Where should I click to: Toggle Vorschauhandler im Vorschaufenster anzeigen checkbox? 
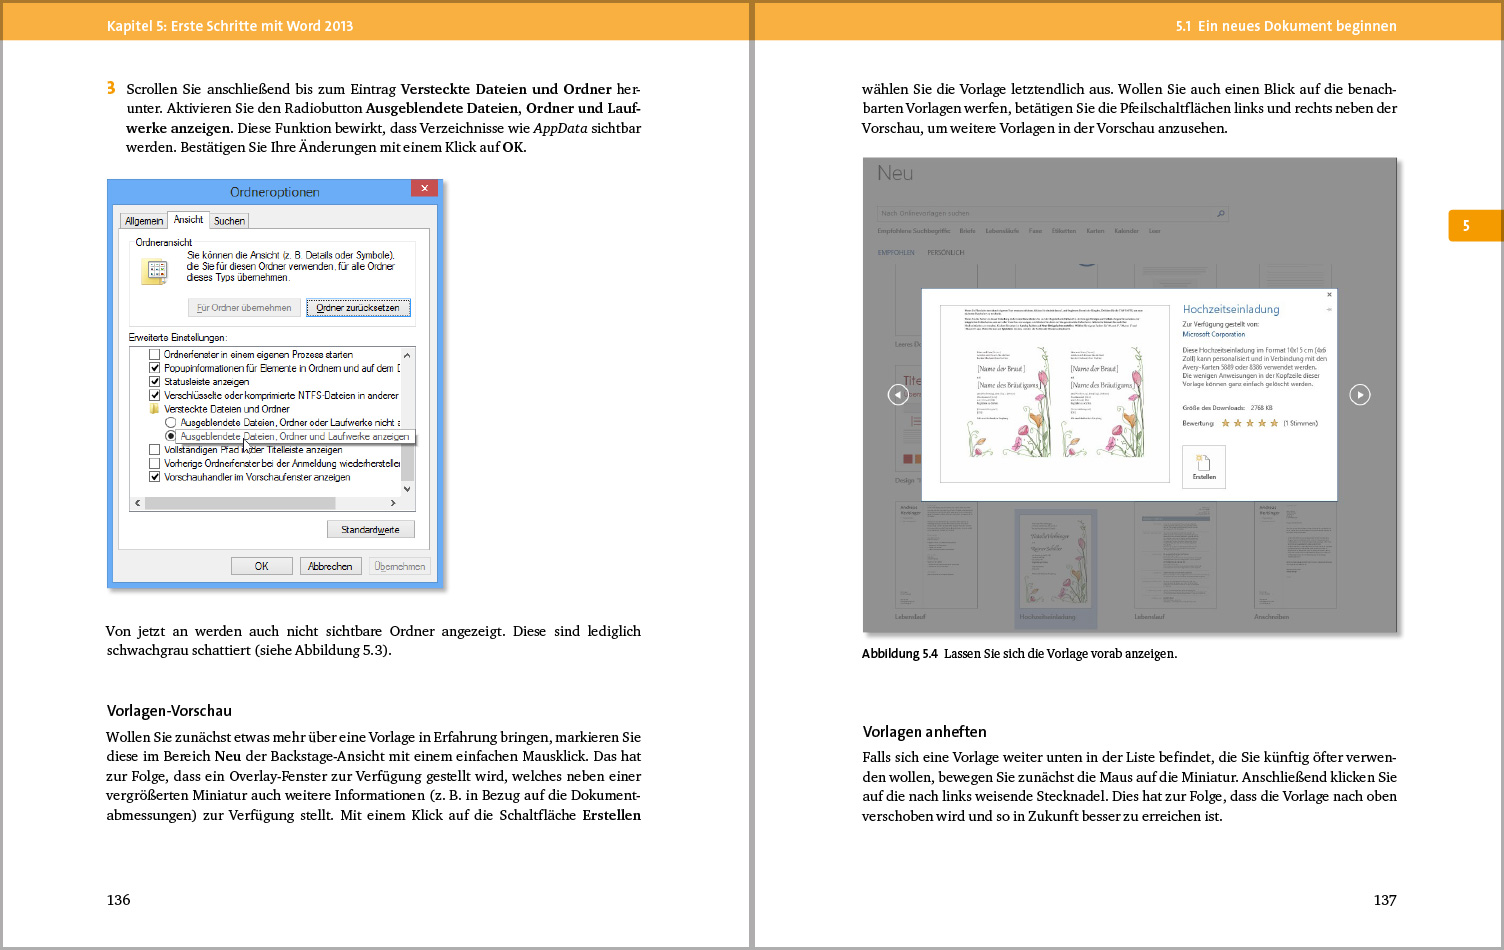pyautogui.click(x=155, y=477)
